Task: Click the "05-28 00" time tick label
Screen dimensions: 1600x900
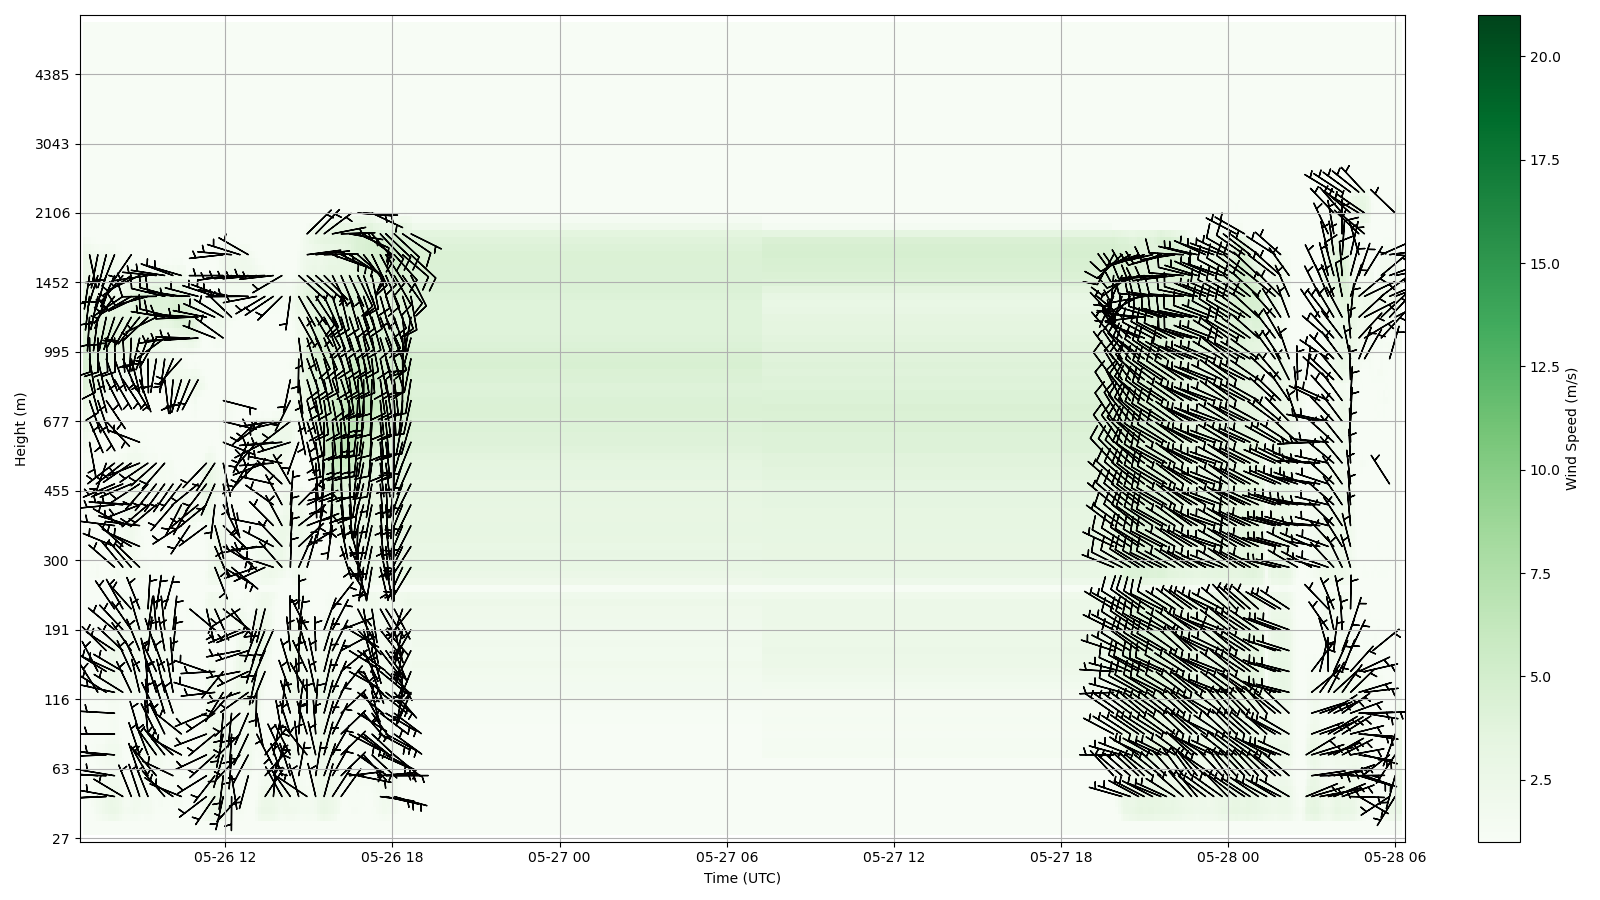Action: click(x=1228, y=857)
